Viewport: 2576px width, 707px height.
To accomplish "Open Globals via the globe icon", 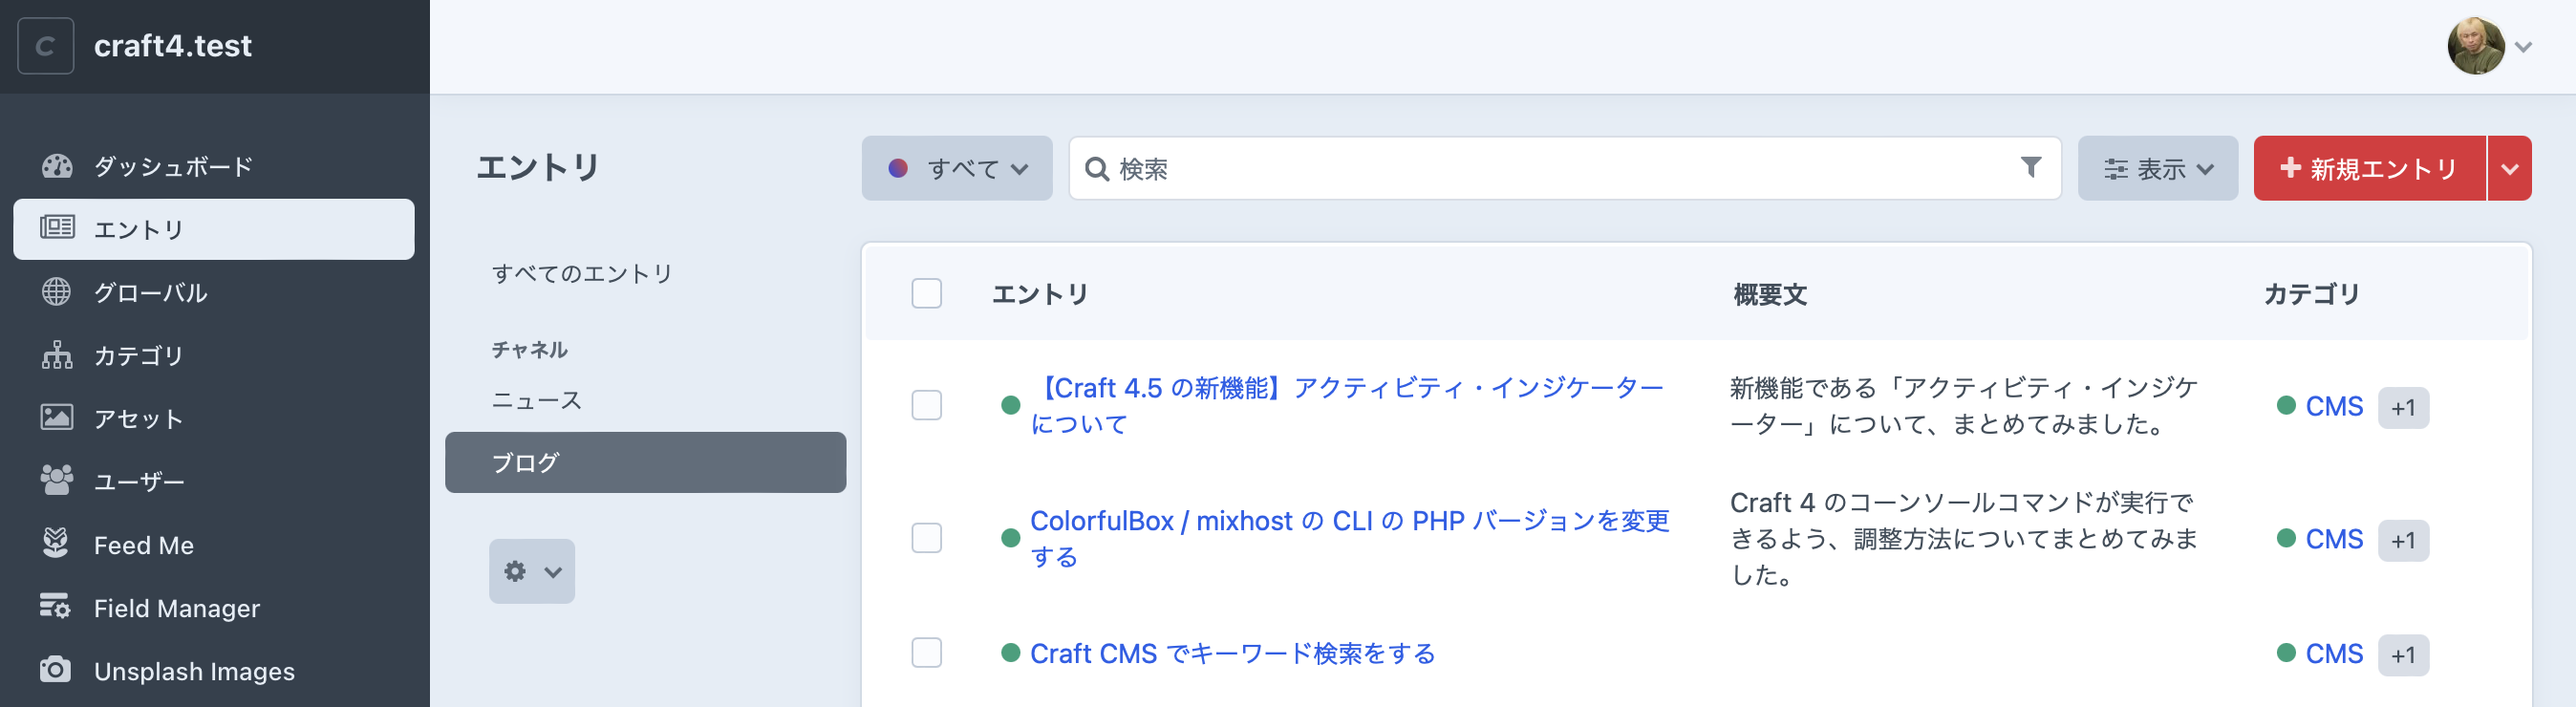I will [x=56, y=292].
